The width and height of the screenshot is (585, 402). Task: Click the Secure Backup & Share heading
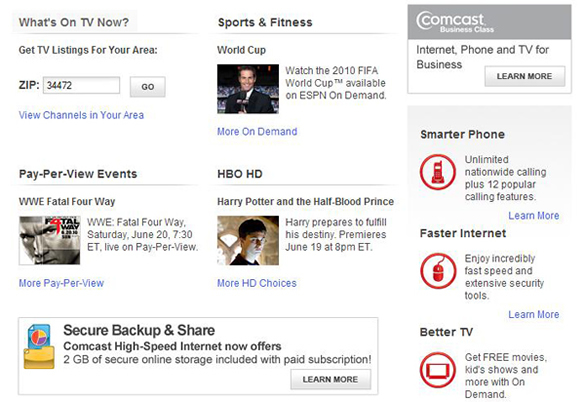(x=139, y=330)
